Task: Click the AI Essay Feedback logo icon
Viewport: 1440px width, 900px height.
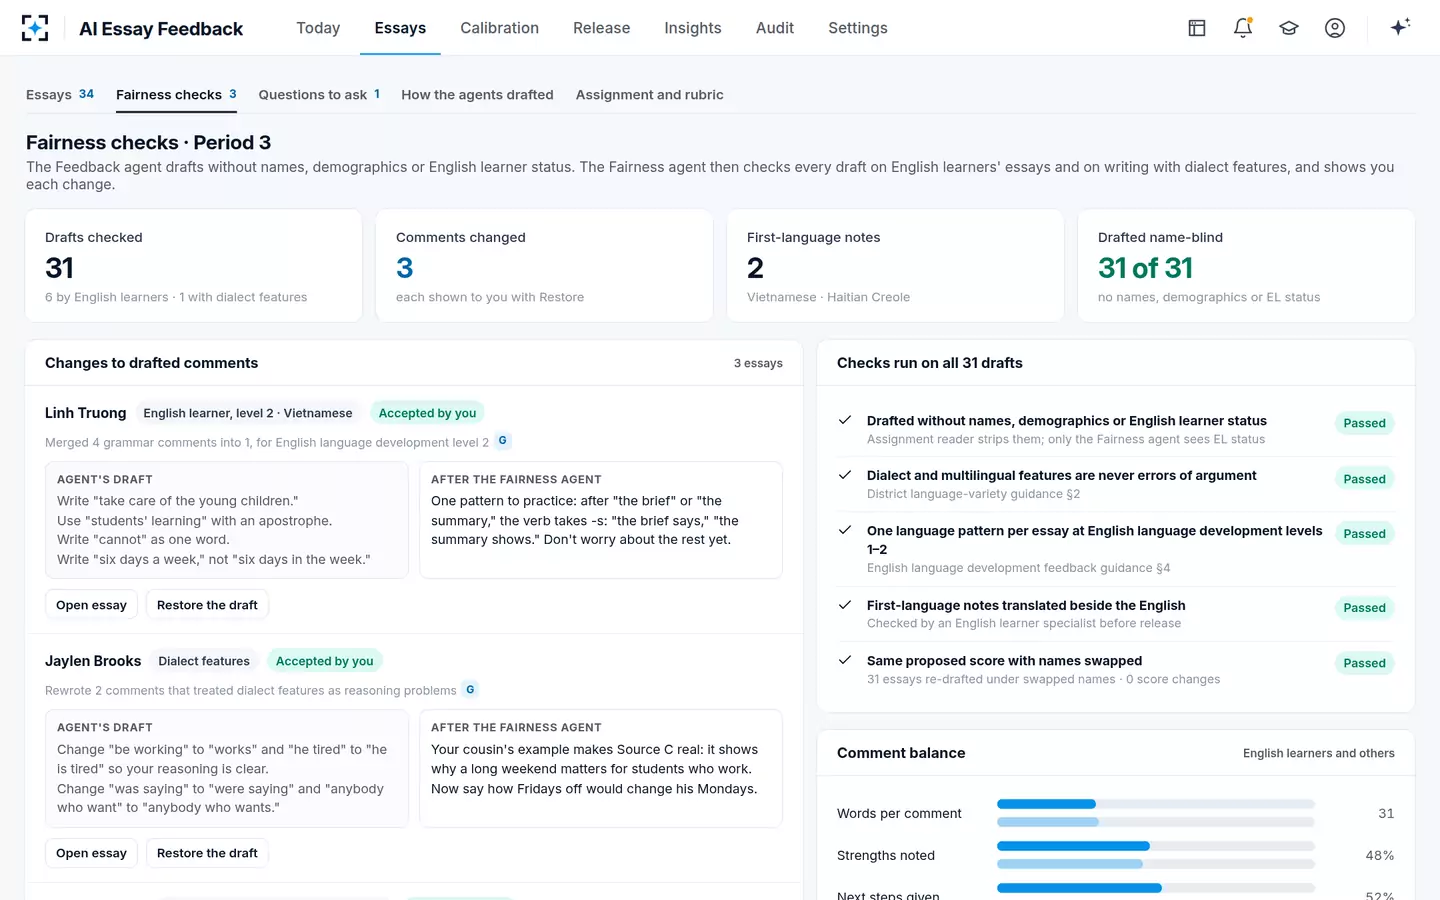Action: click(35, 28)
